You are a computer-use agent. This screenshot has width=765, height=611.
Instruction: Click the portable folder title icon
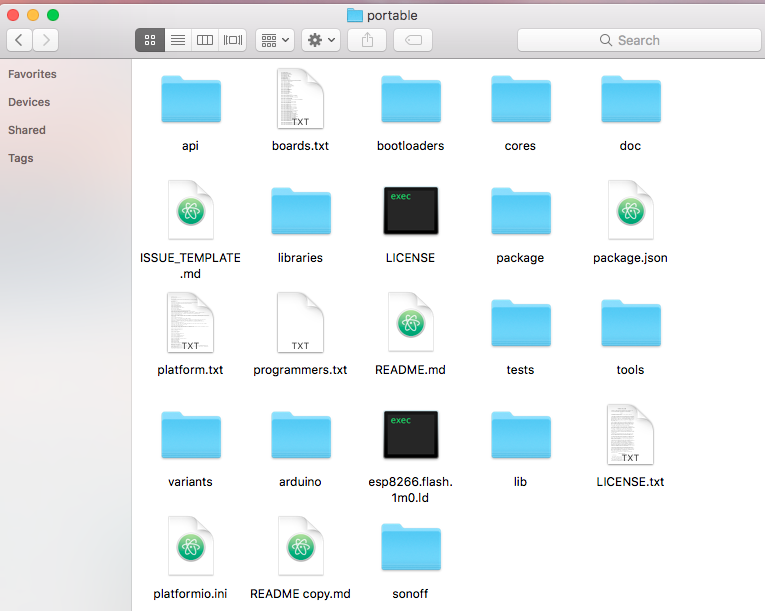pyautogui.click(x=355, y=16)
